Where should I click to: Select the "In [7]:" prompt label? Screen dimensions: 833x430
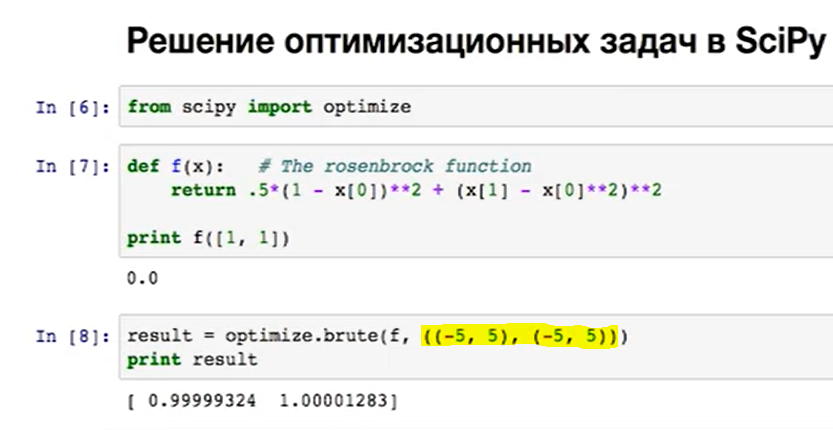click(73, 166)
